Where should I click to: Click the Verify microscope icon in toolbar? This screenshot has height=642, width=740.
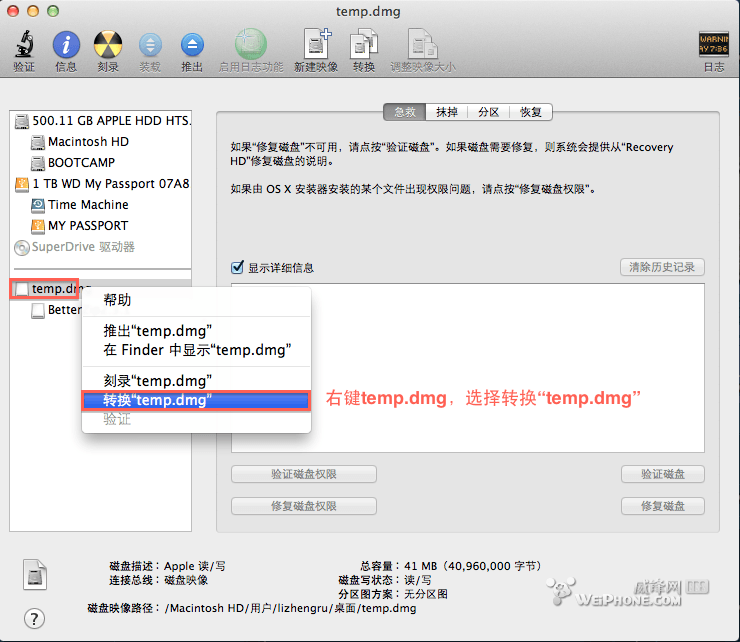tap(24, 46)
